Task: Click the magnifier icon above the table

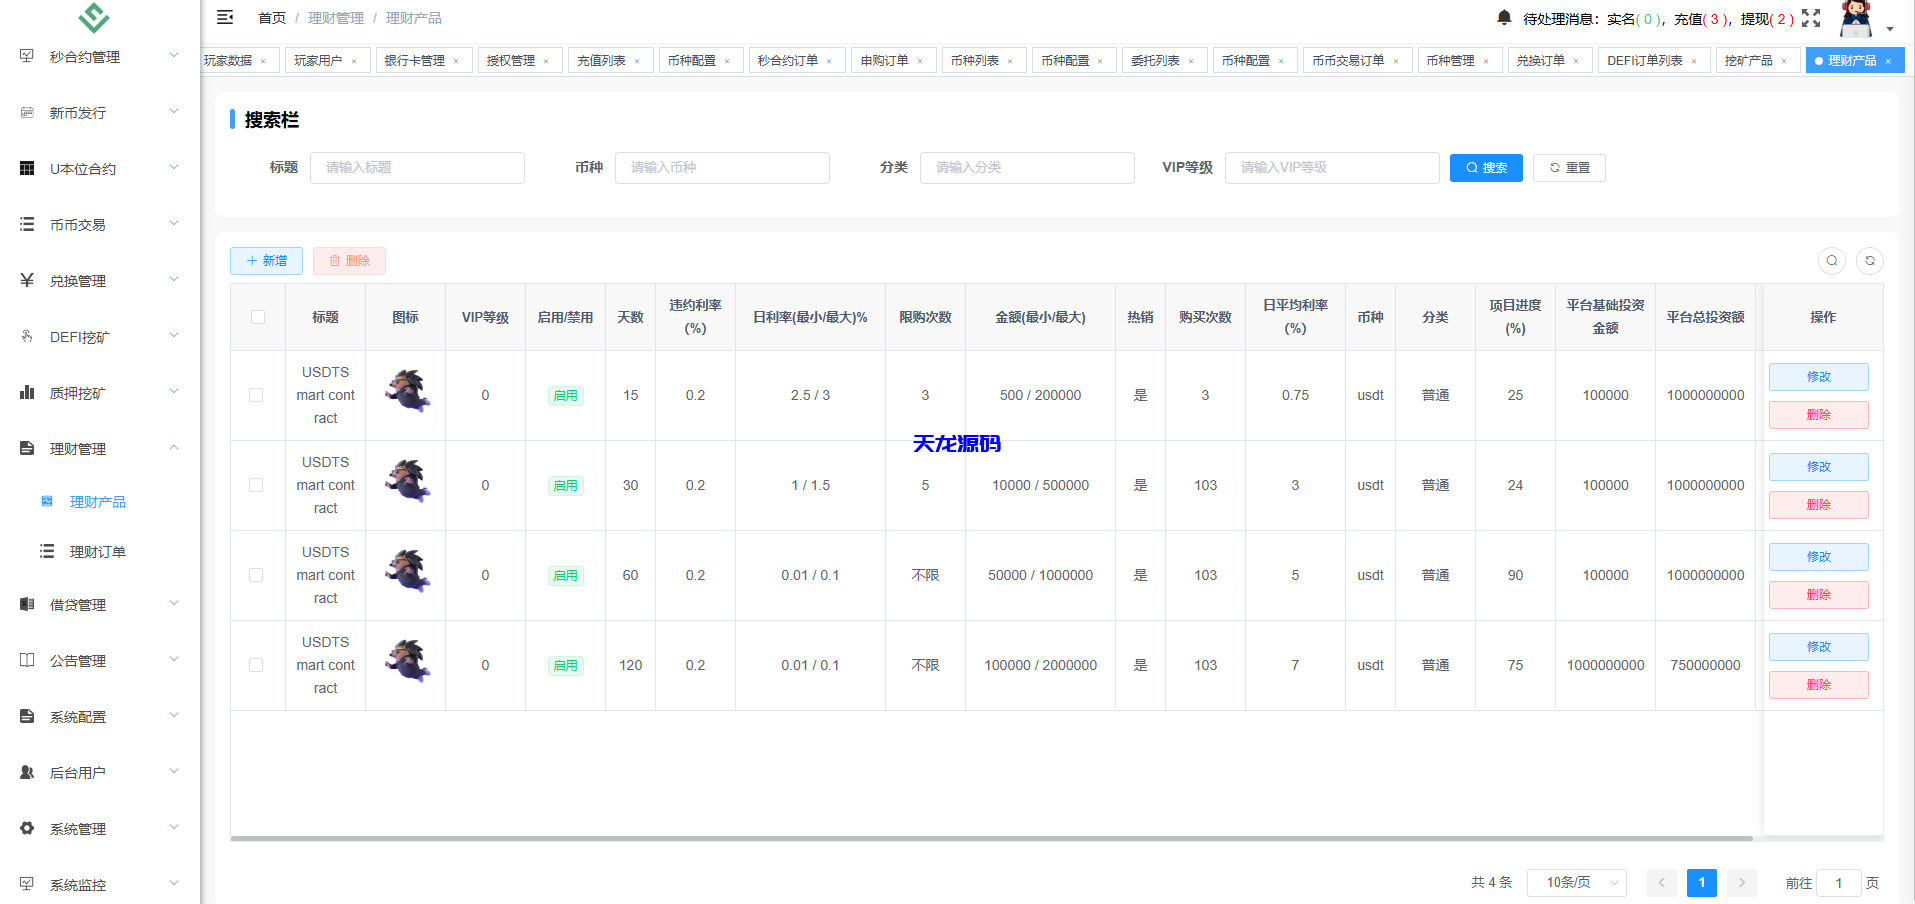Action: pyautogui.click(x=1831, y=260)
